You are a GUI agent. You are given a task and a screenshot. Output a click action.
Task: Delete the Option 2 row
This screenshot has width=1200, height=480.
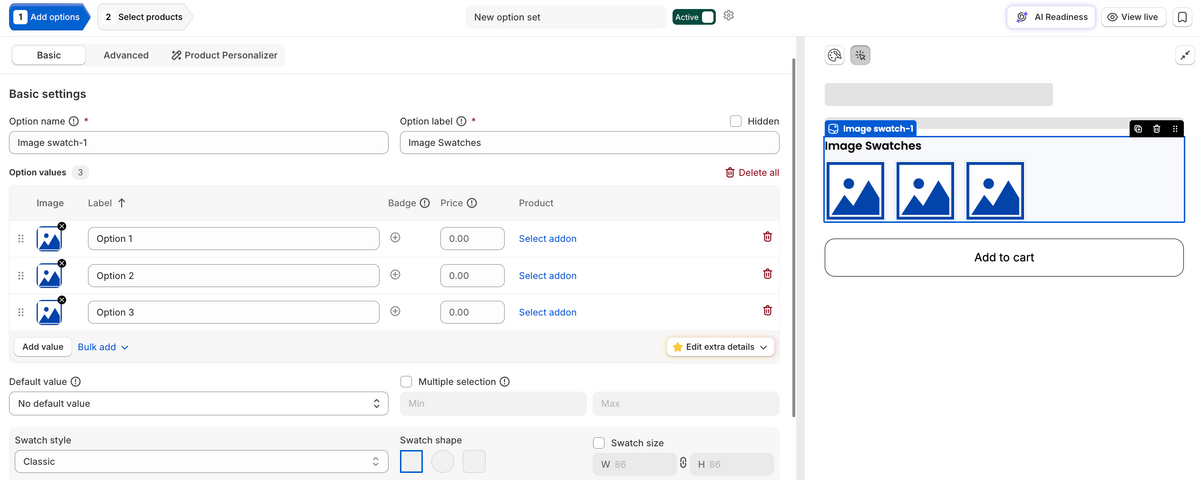767,274
